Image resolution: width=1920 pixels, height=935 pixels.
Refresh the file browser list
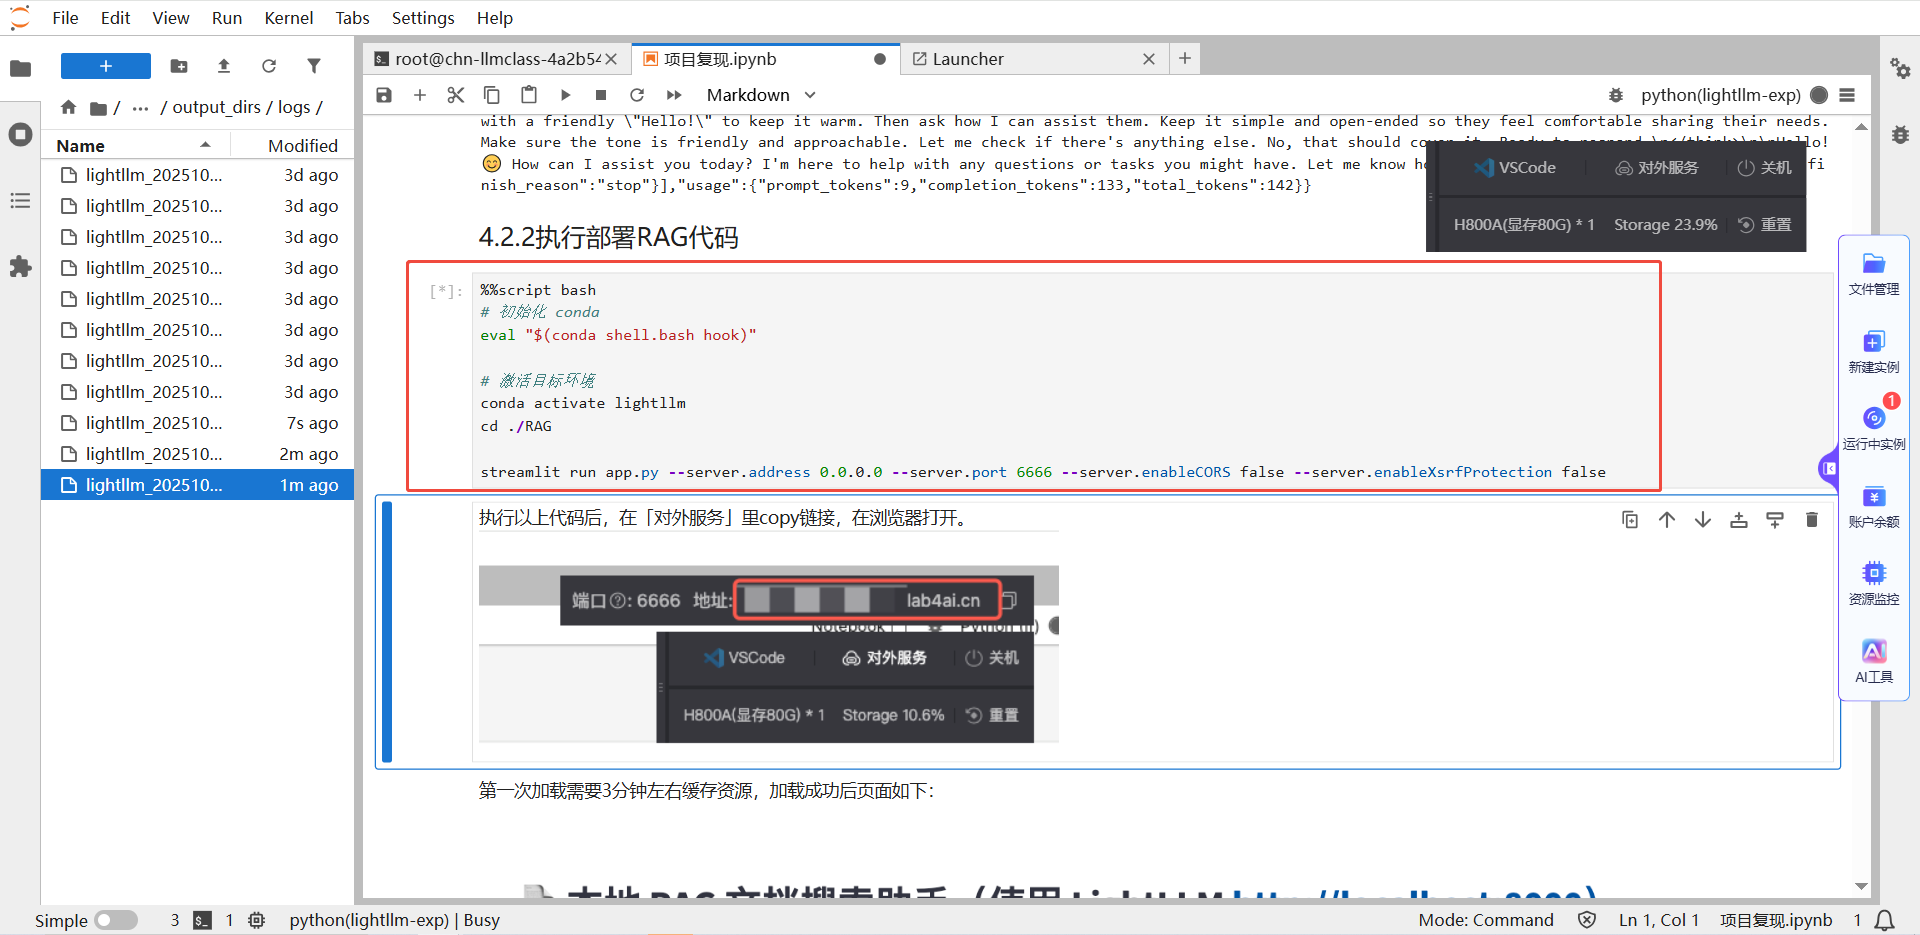pyautogui.click(x=269, y=66)
